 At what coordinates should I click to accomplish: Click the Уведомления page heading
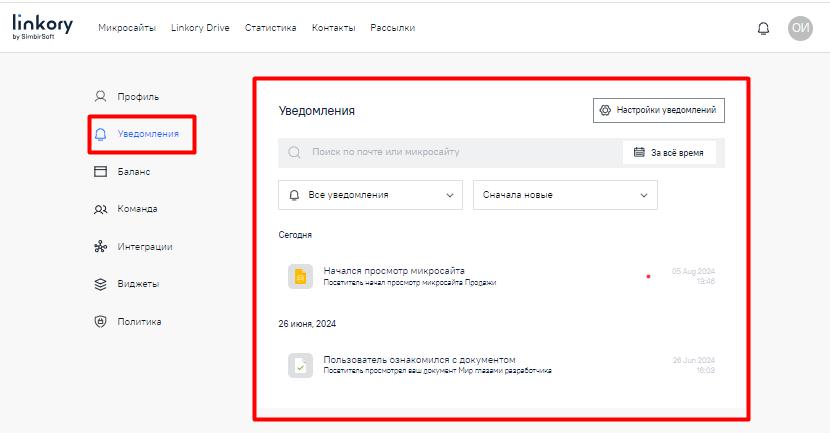pos(317,111)
